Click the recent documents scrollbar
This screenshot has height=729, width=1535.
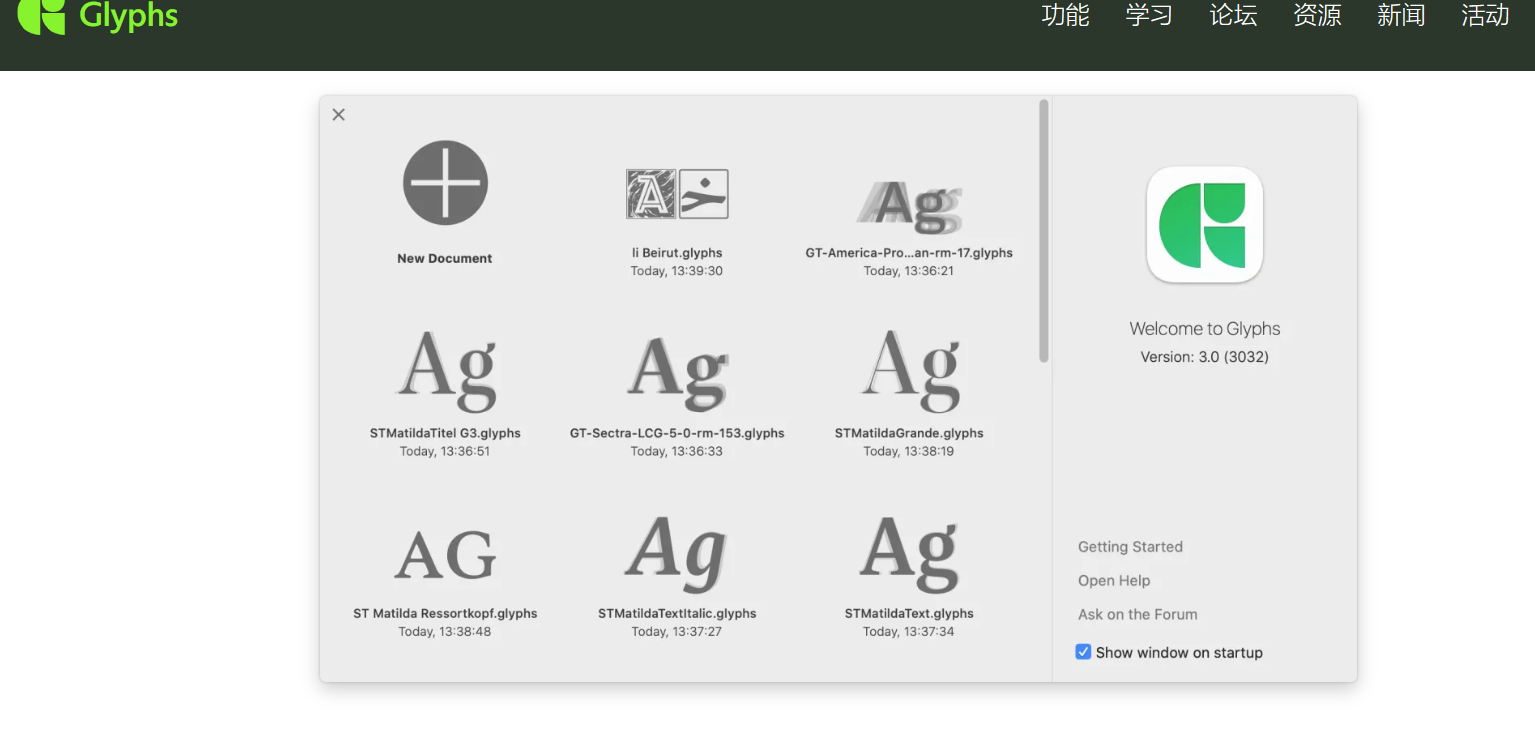pos(1044,230)
